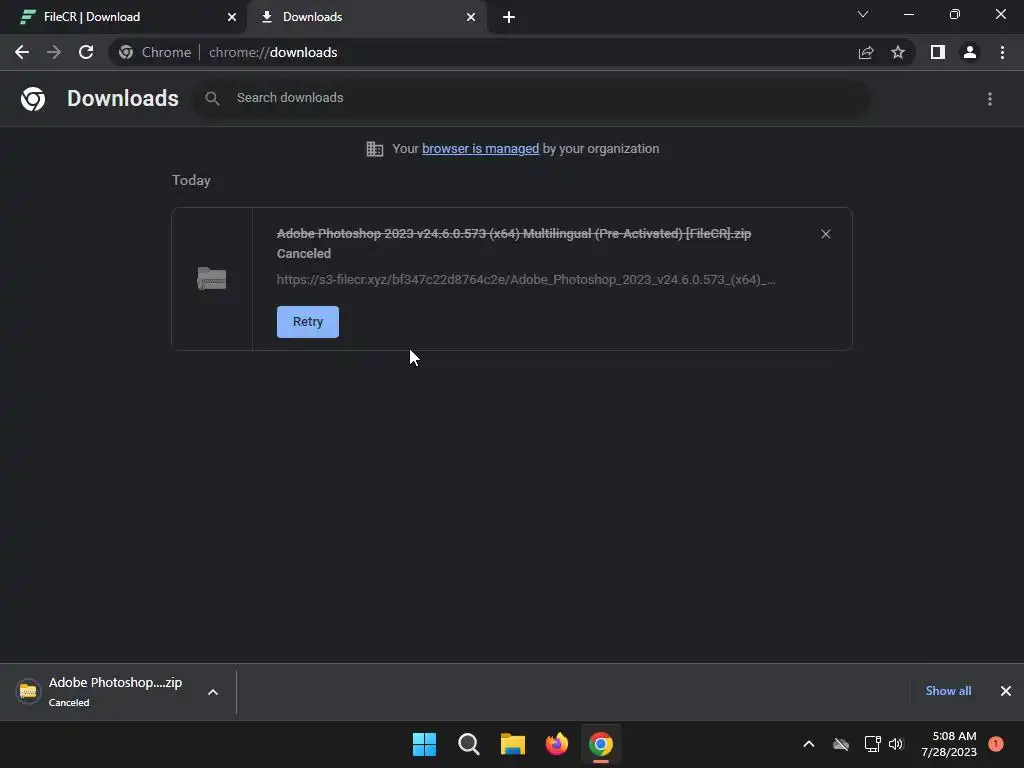
Task: Click Show all downloads link
Action: click(x=948, y=691)
